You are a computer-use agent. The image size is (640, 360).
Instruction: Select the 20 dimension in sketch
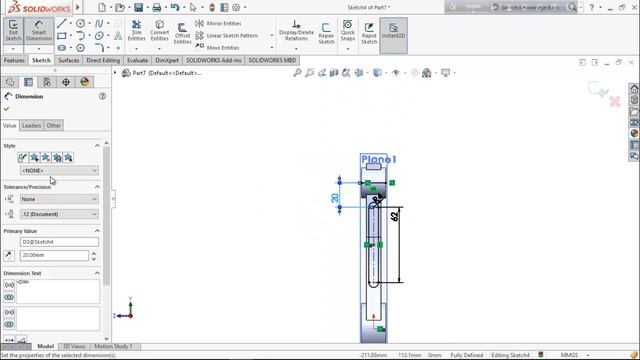[335, 198]
